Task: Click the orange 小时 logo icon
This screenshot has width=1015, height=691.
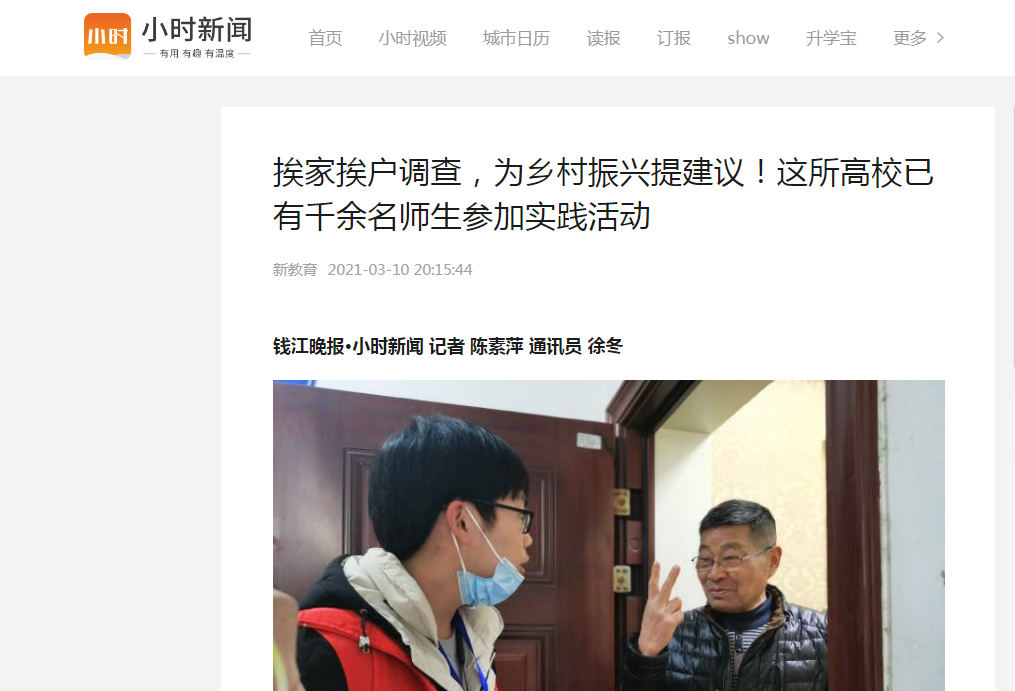Action: pyautogui.click(x=107, y=36)
